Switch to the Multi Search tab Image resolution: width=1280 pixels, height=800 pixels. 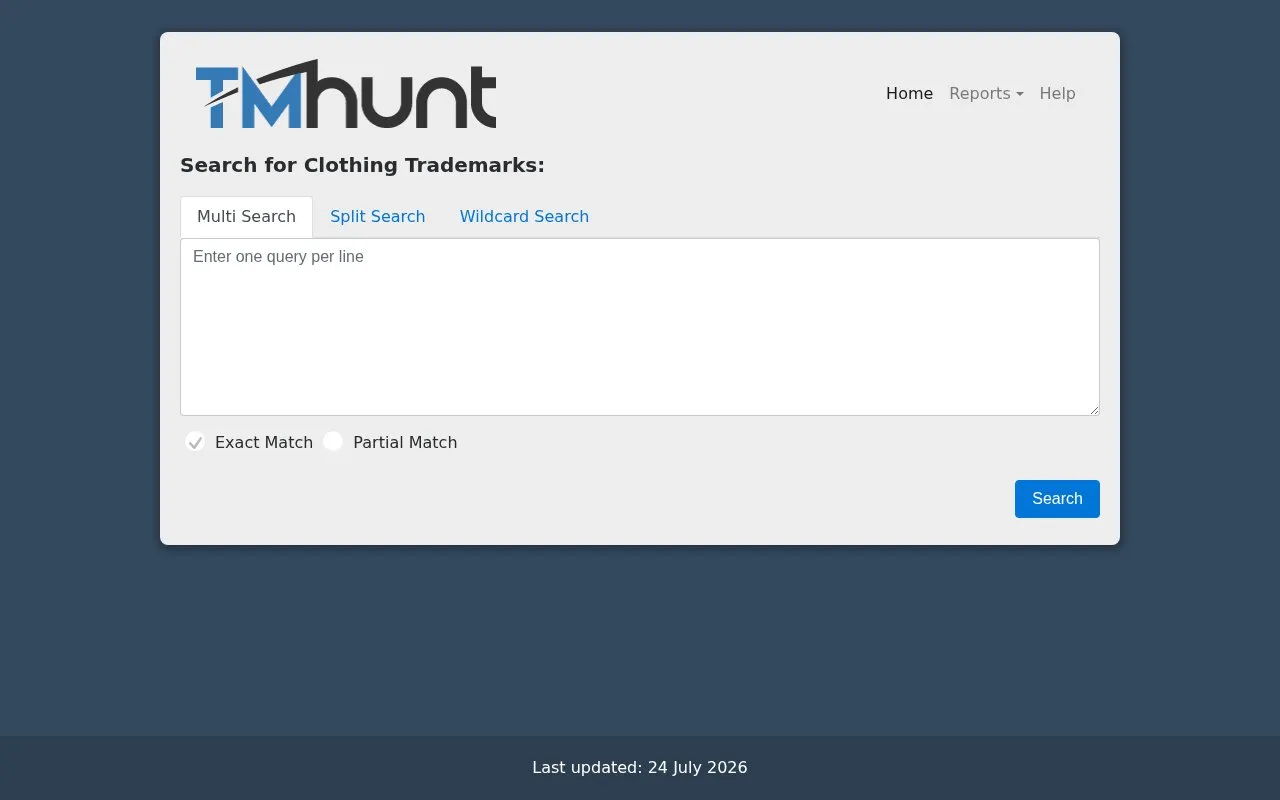(246, 216)
